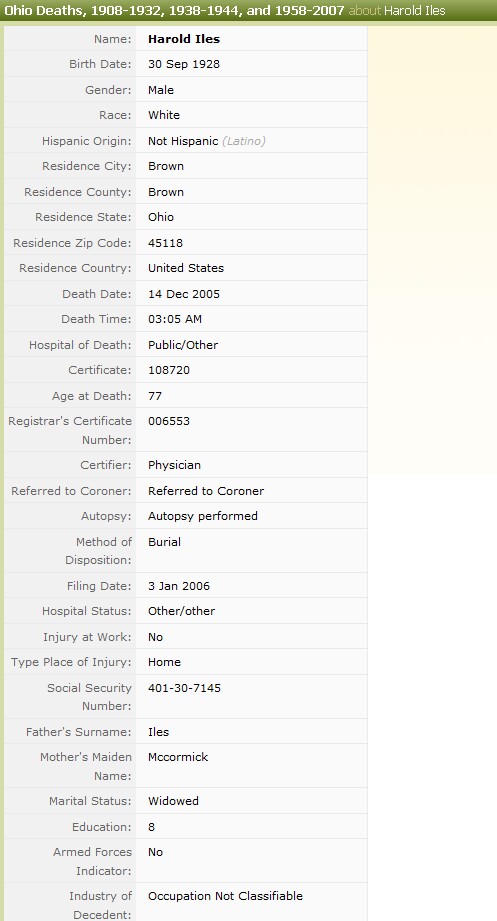Click the Death Time value 03:05 AM
The width and height of the screenshot is (497, 921).
175,319
